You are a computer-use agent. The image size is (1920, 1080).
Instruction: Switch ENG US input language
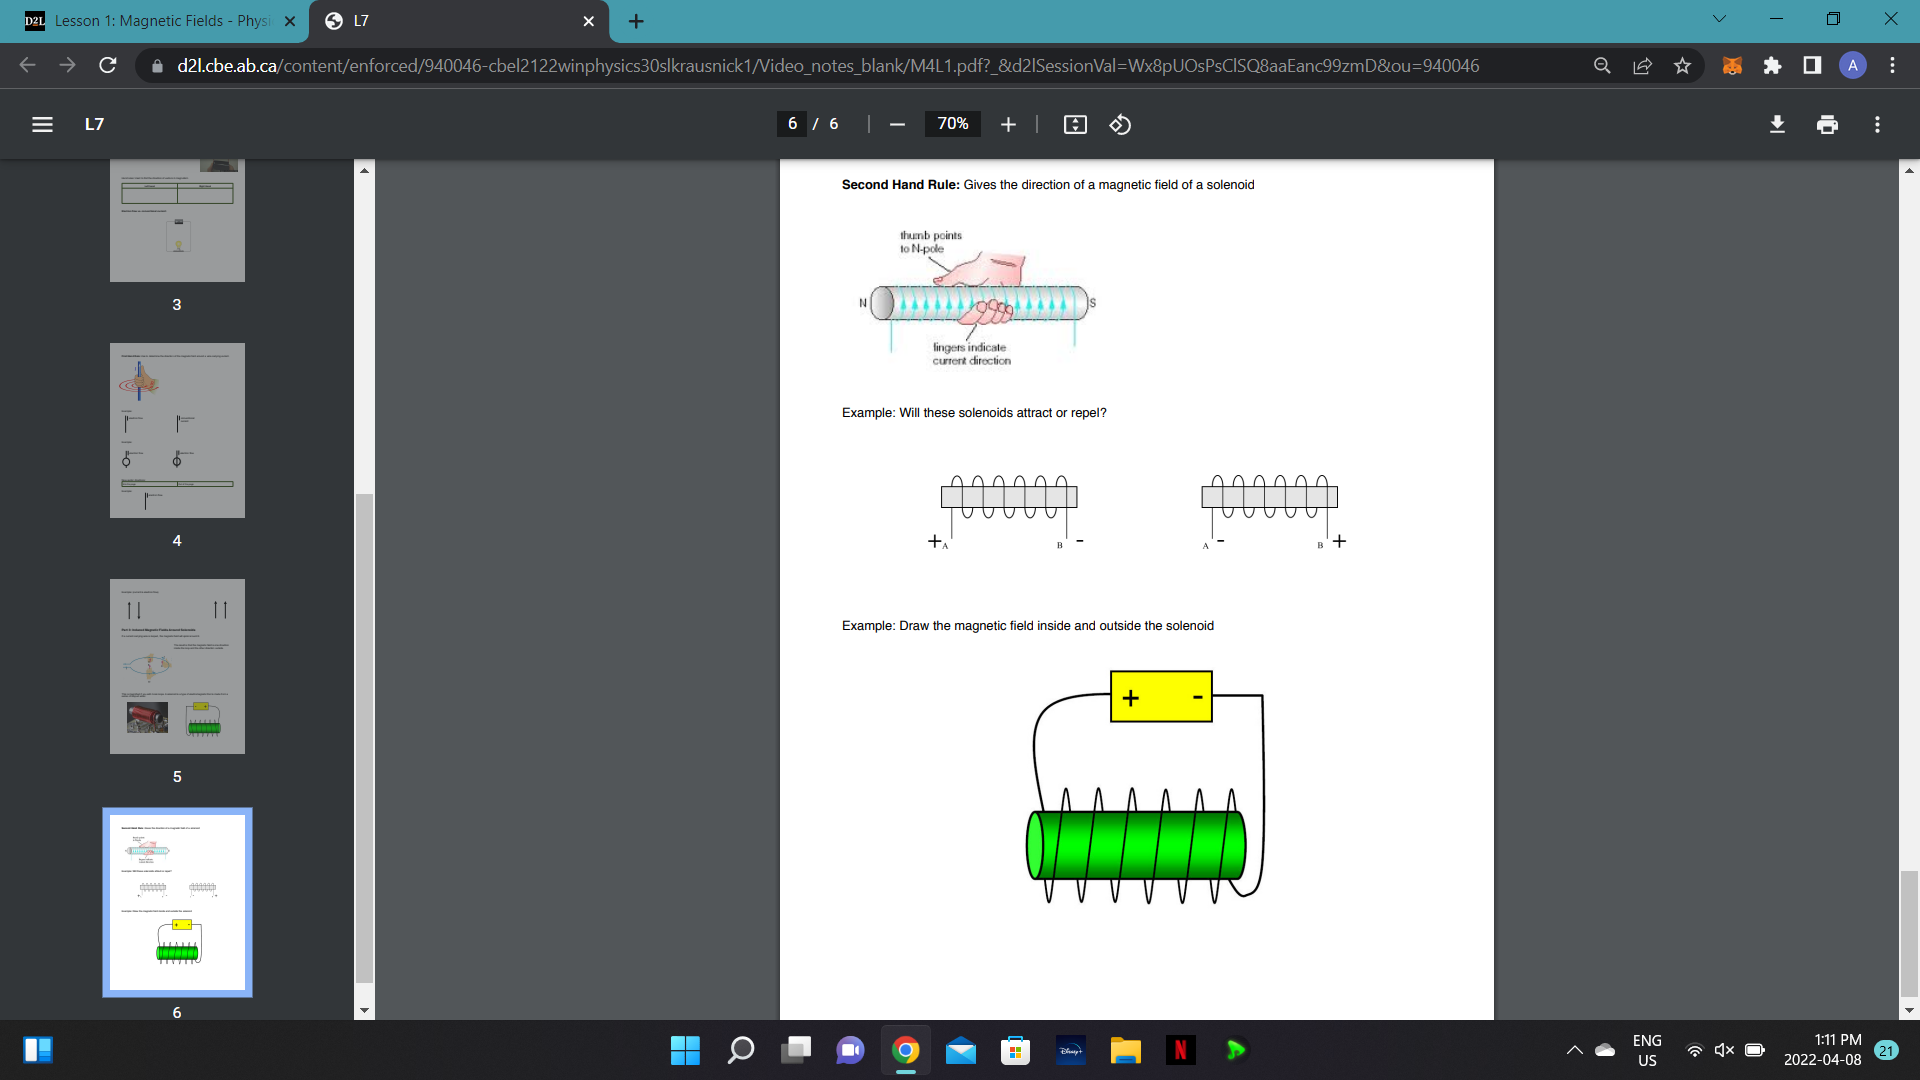(1647, 1050)
